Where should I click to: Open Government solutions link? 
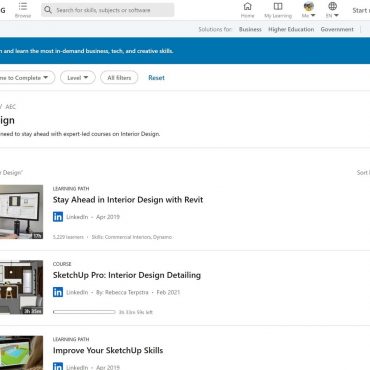[337, 29]
